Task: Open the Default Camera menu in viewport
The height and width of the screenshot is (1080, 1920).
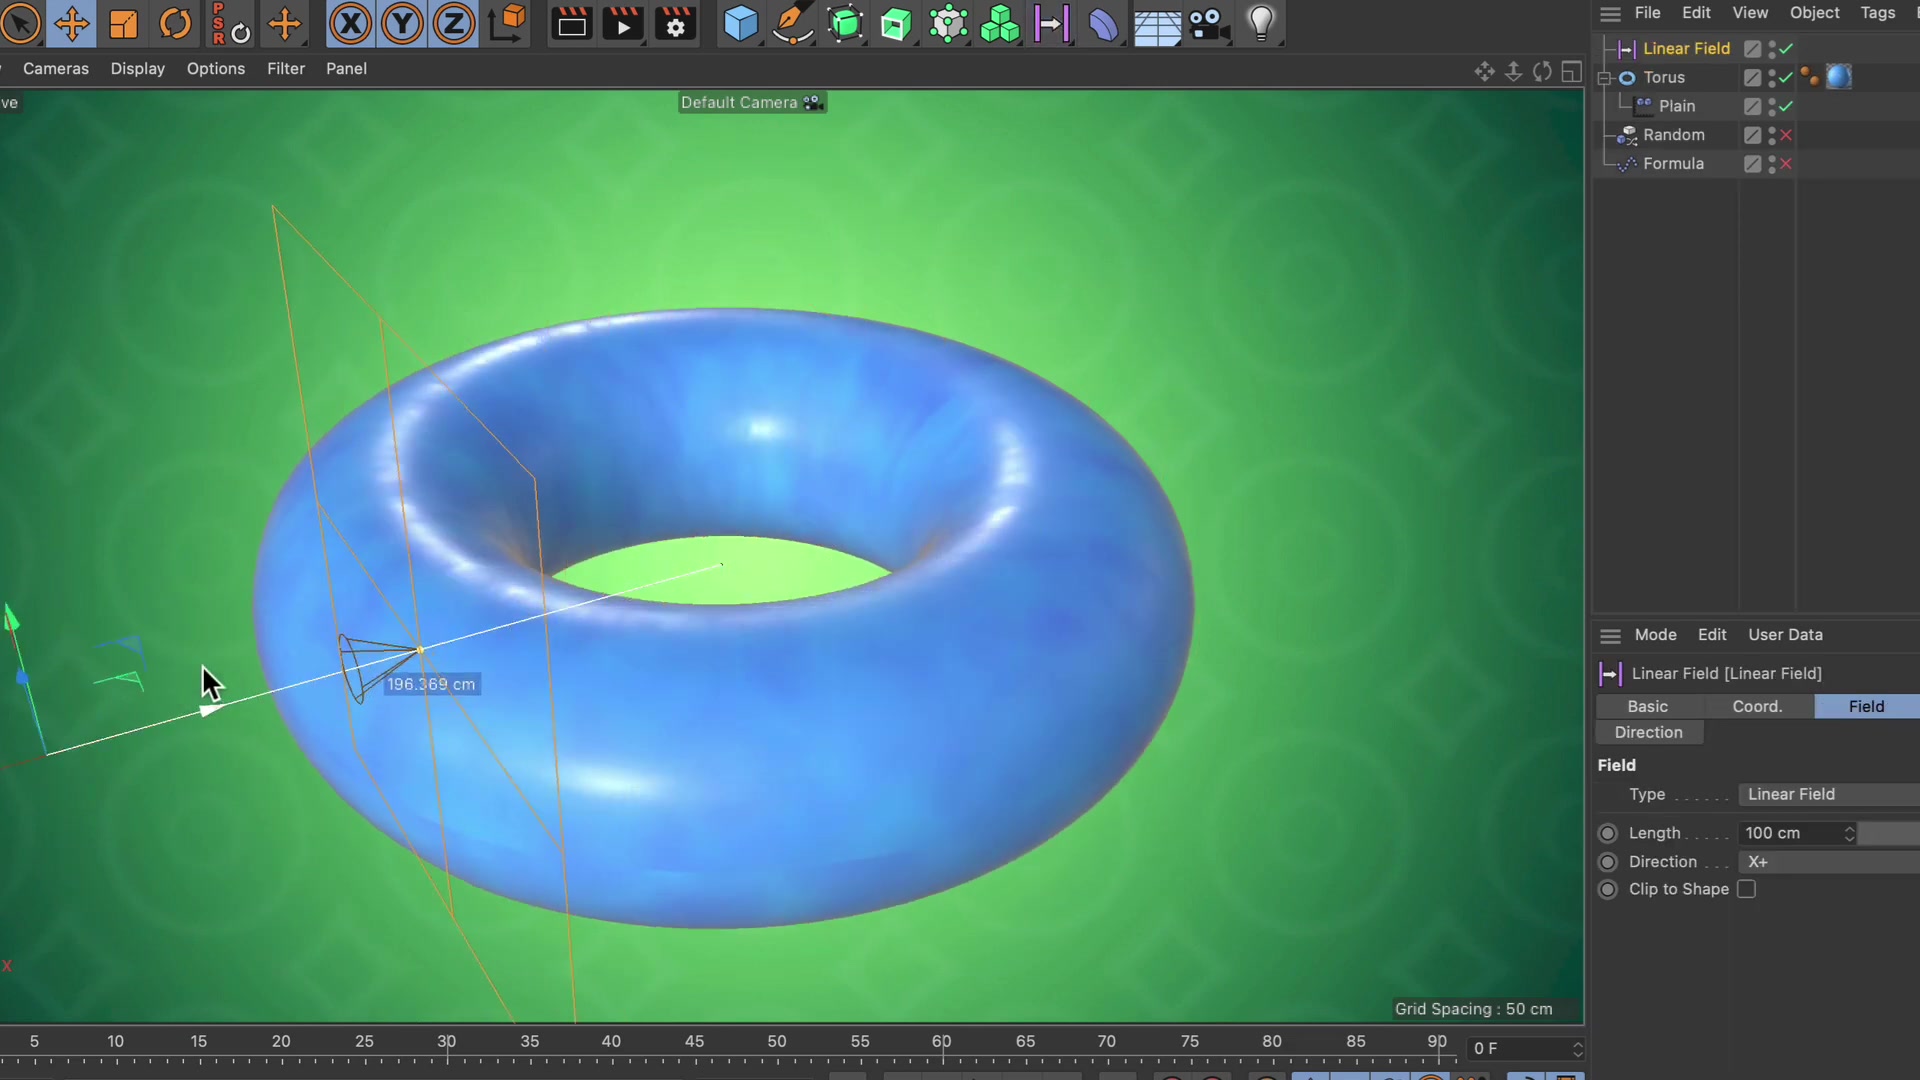Action: point(752,102)
